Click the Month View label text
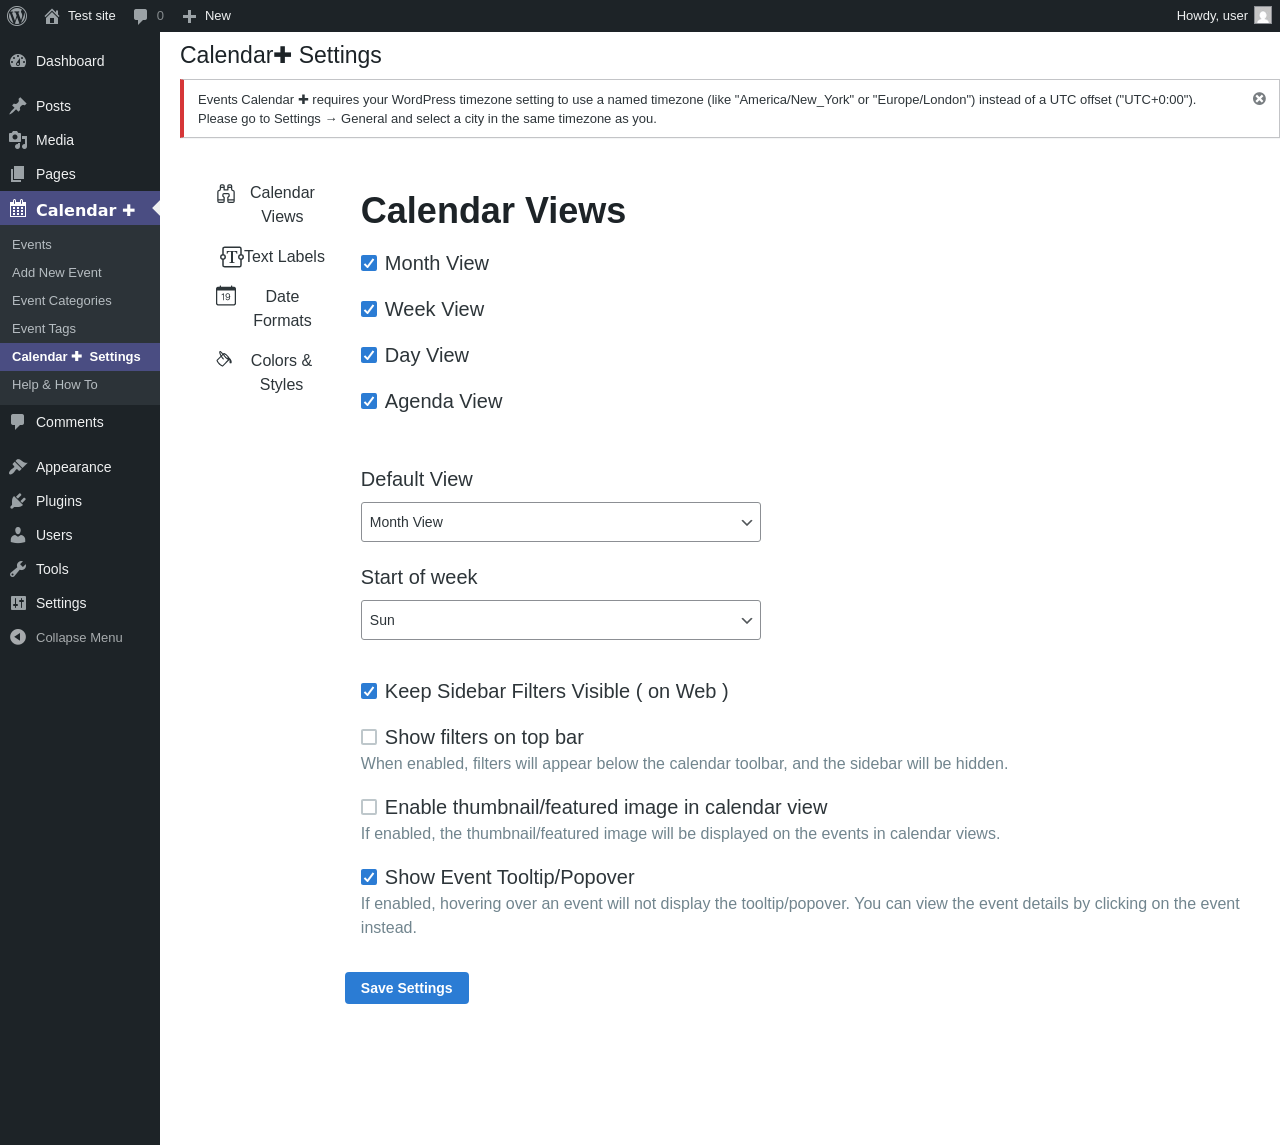Image resolution: width=1280 pixels, height=1145 pixels. [437, 263]
